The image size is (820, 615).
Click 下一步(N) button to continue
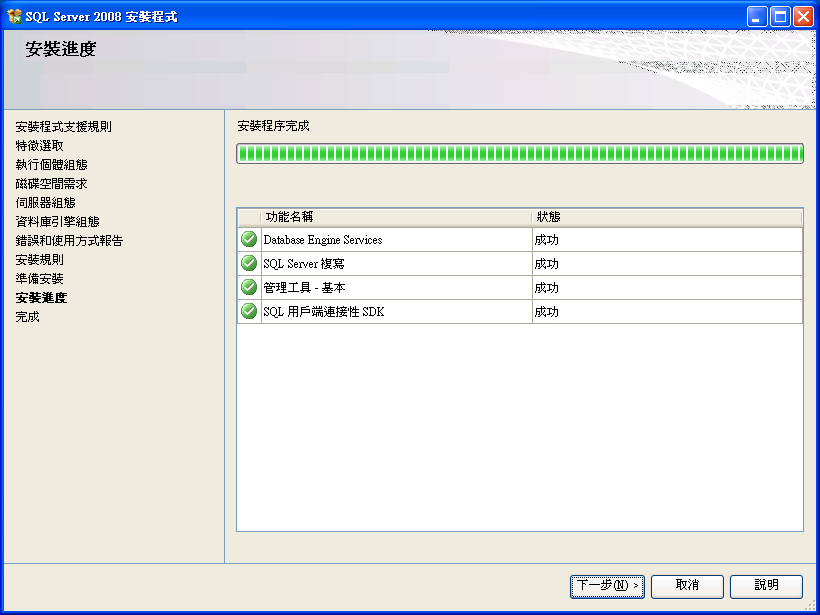pos(607,586)
